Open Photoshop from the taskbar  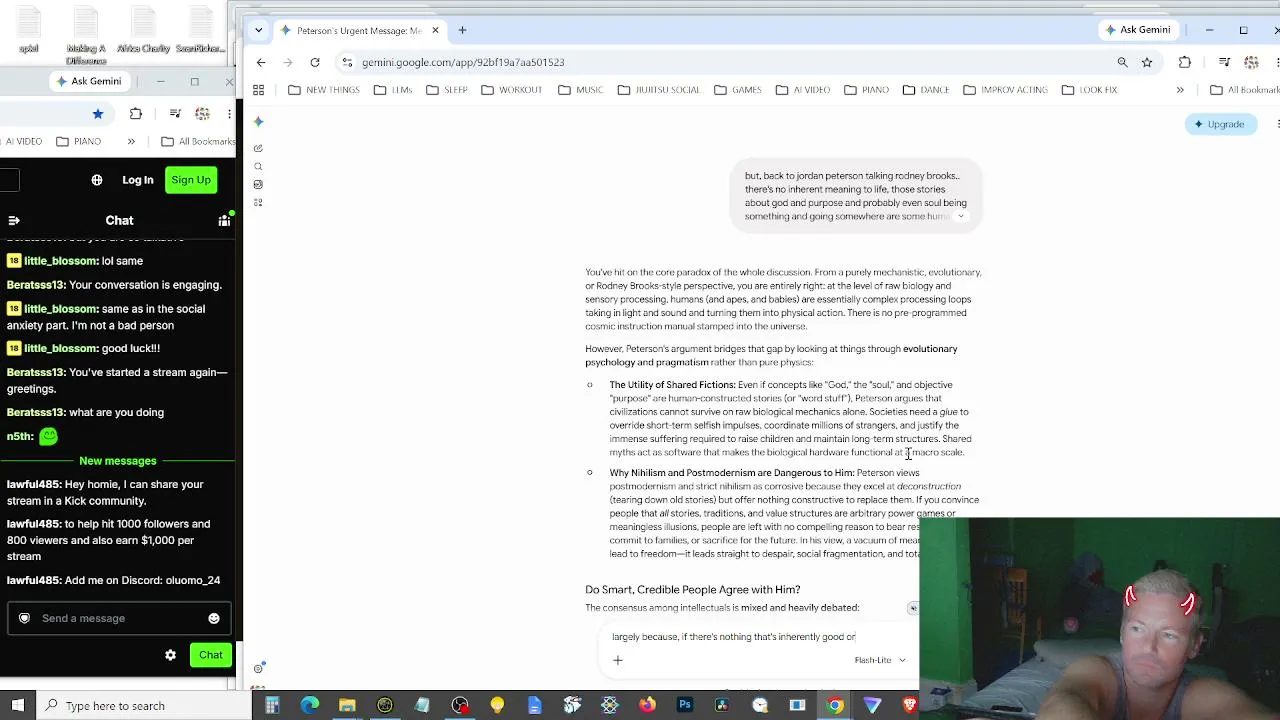(x=685, y=706)
